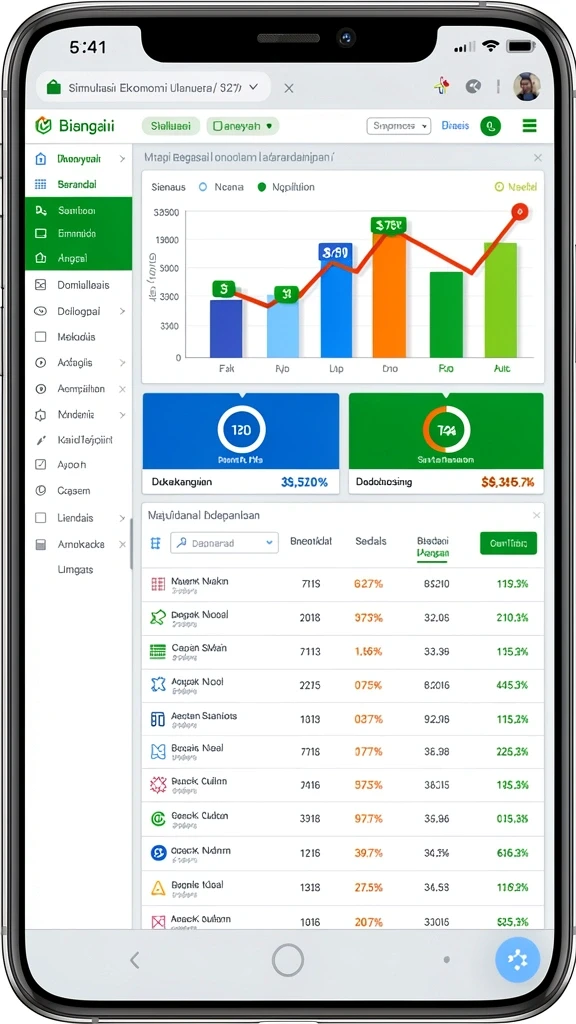Select the Ngplition green radio option

coord(262,187)
